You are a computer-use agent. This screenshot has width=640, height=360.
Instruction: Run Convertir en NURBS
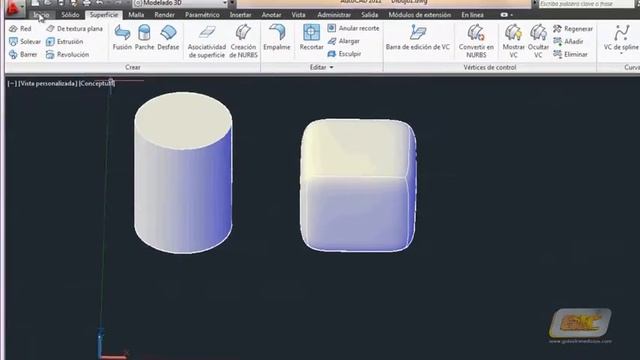click(476, 42)
